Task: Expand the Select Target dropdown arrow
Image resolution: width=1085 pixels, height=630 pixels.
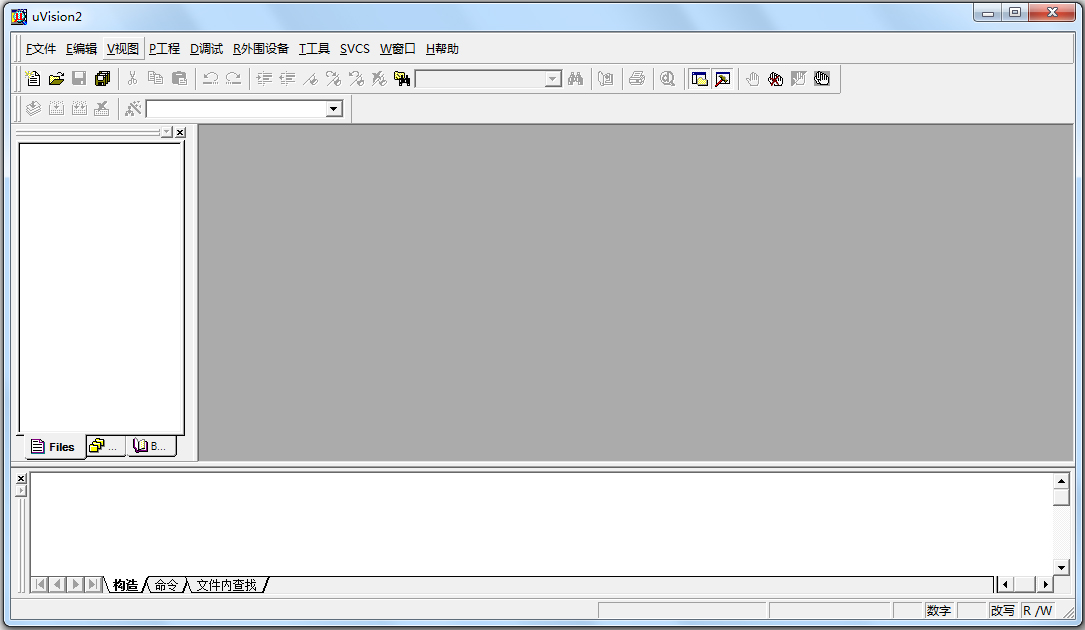Action: click(334, 109)
